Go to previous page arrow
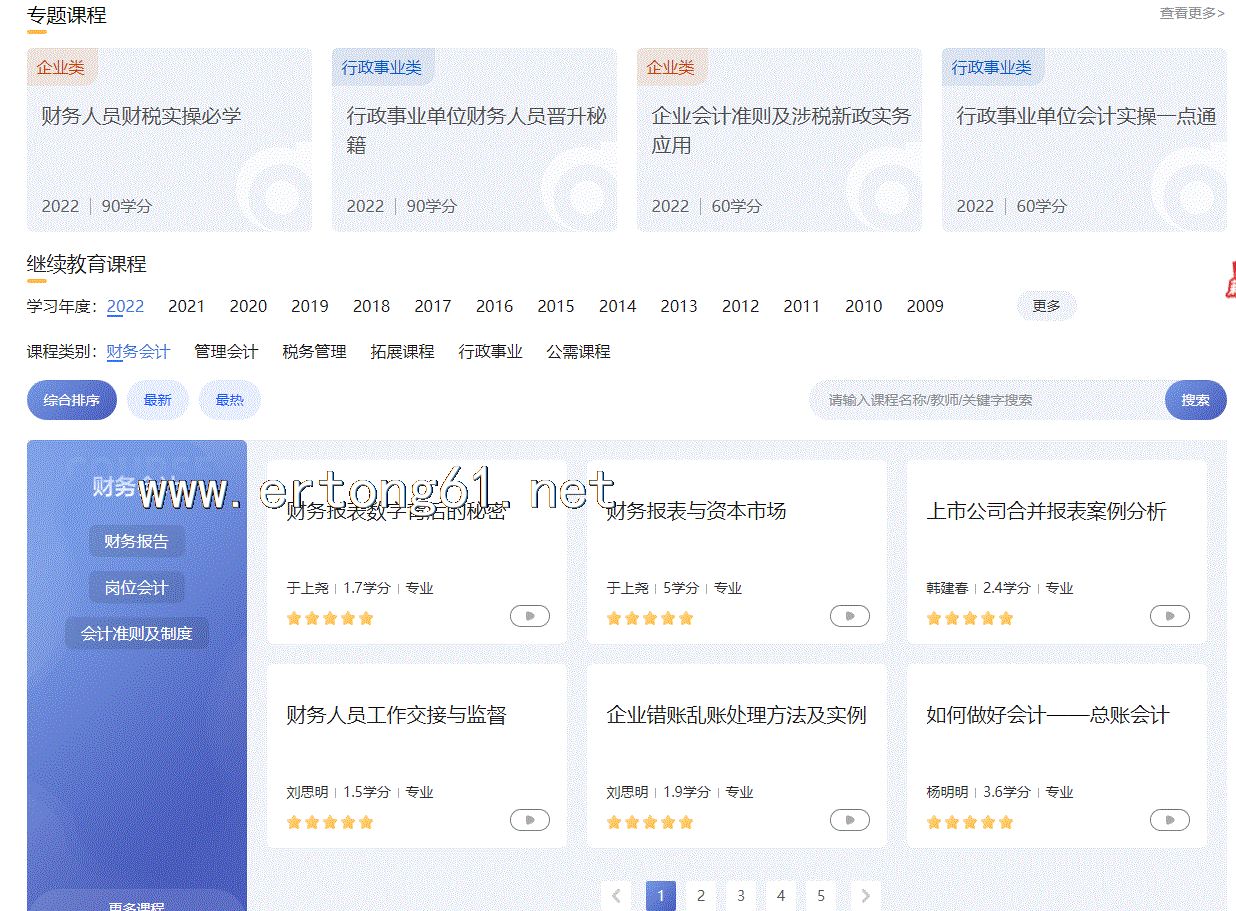 coord(616,896)
